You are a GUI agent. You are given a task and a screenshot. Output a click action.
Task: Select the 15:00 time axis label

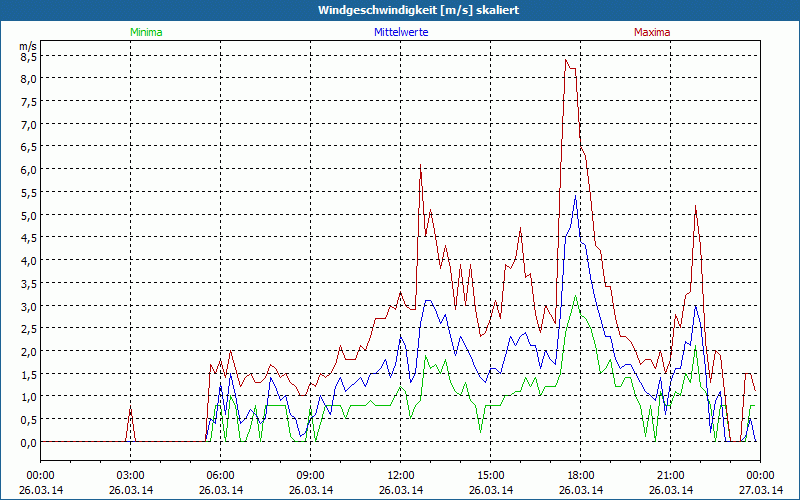click(490, 475)
